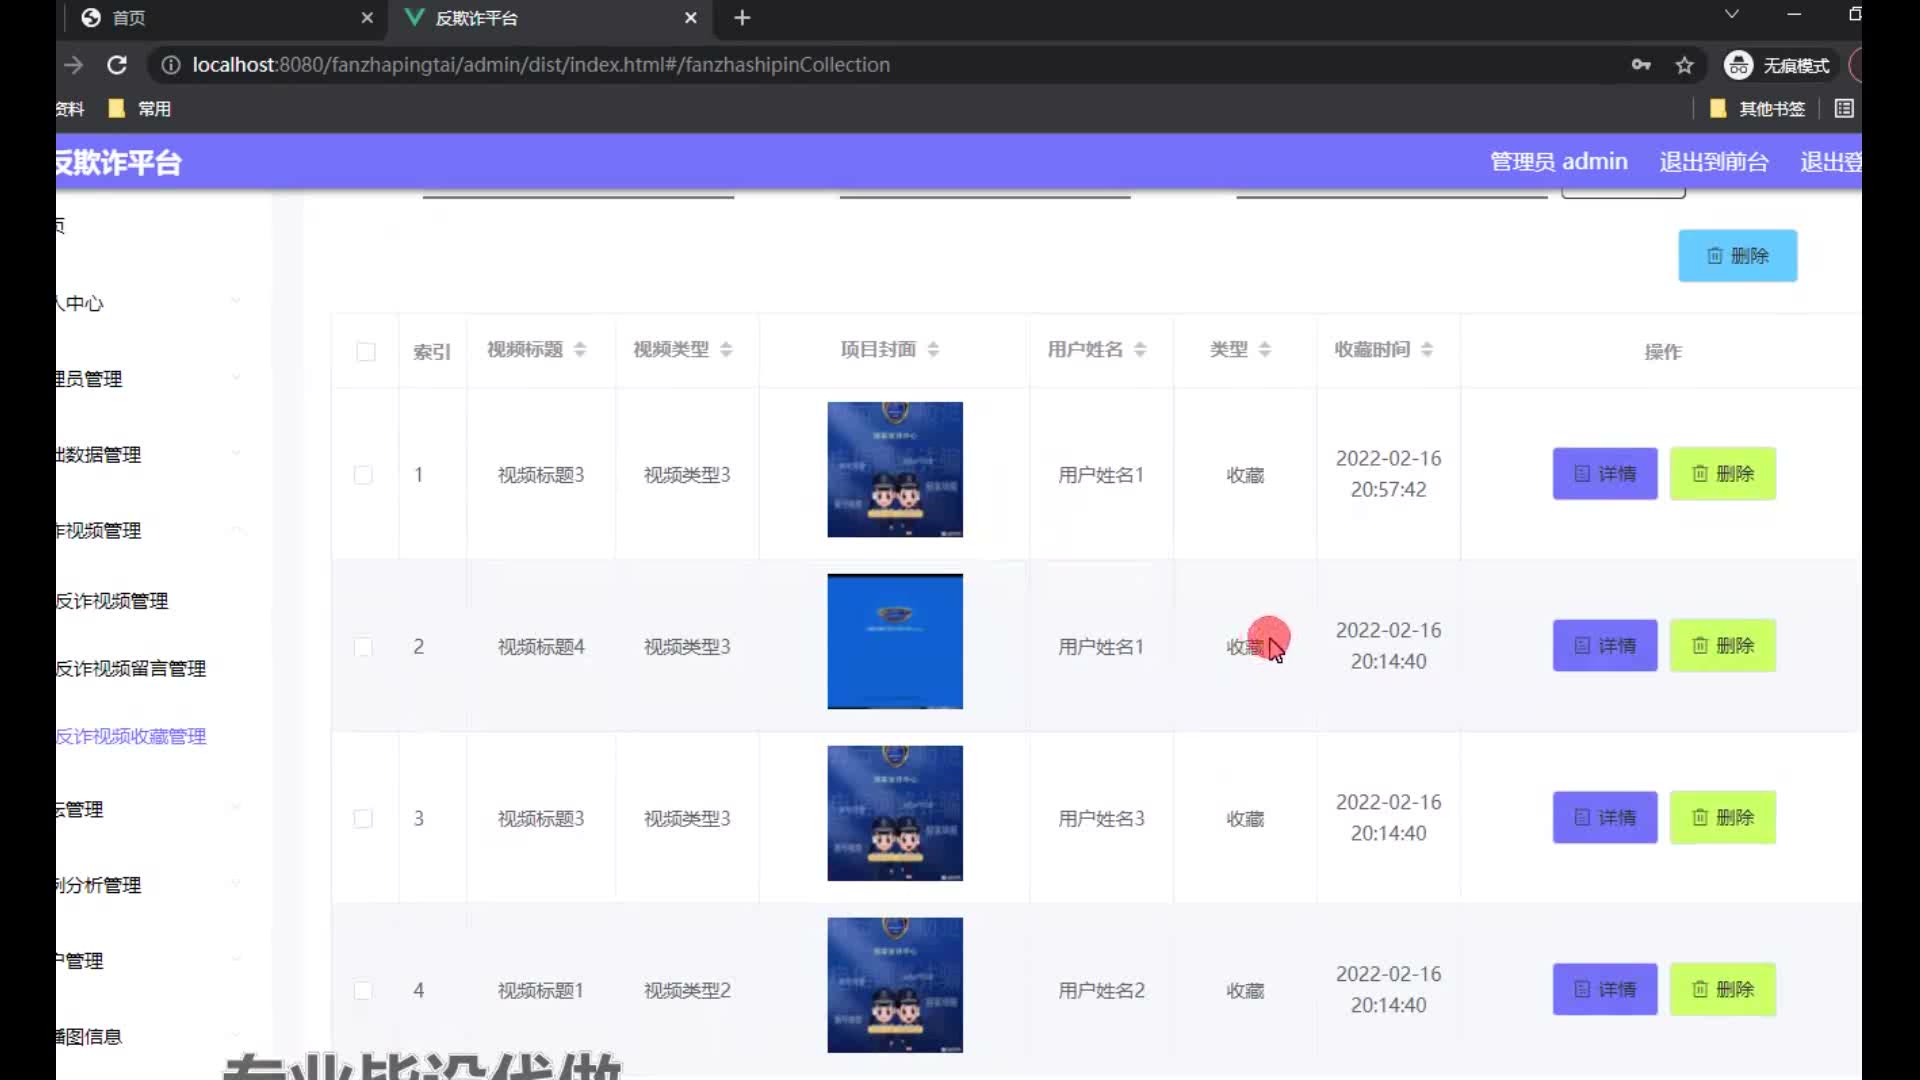Open 反诈视频留言管理 menu item

[x=131, y=669]
